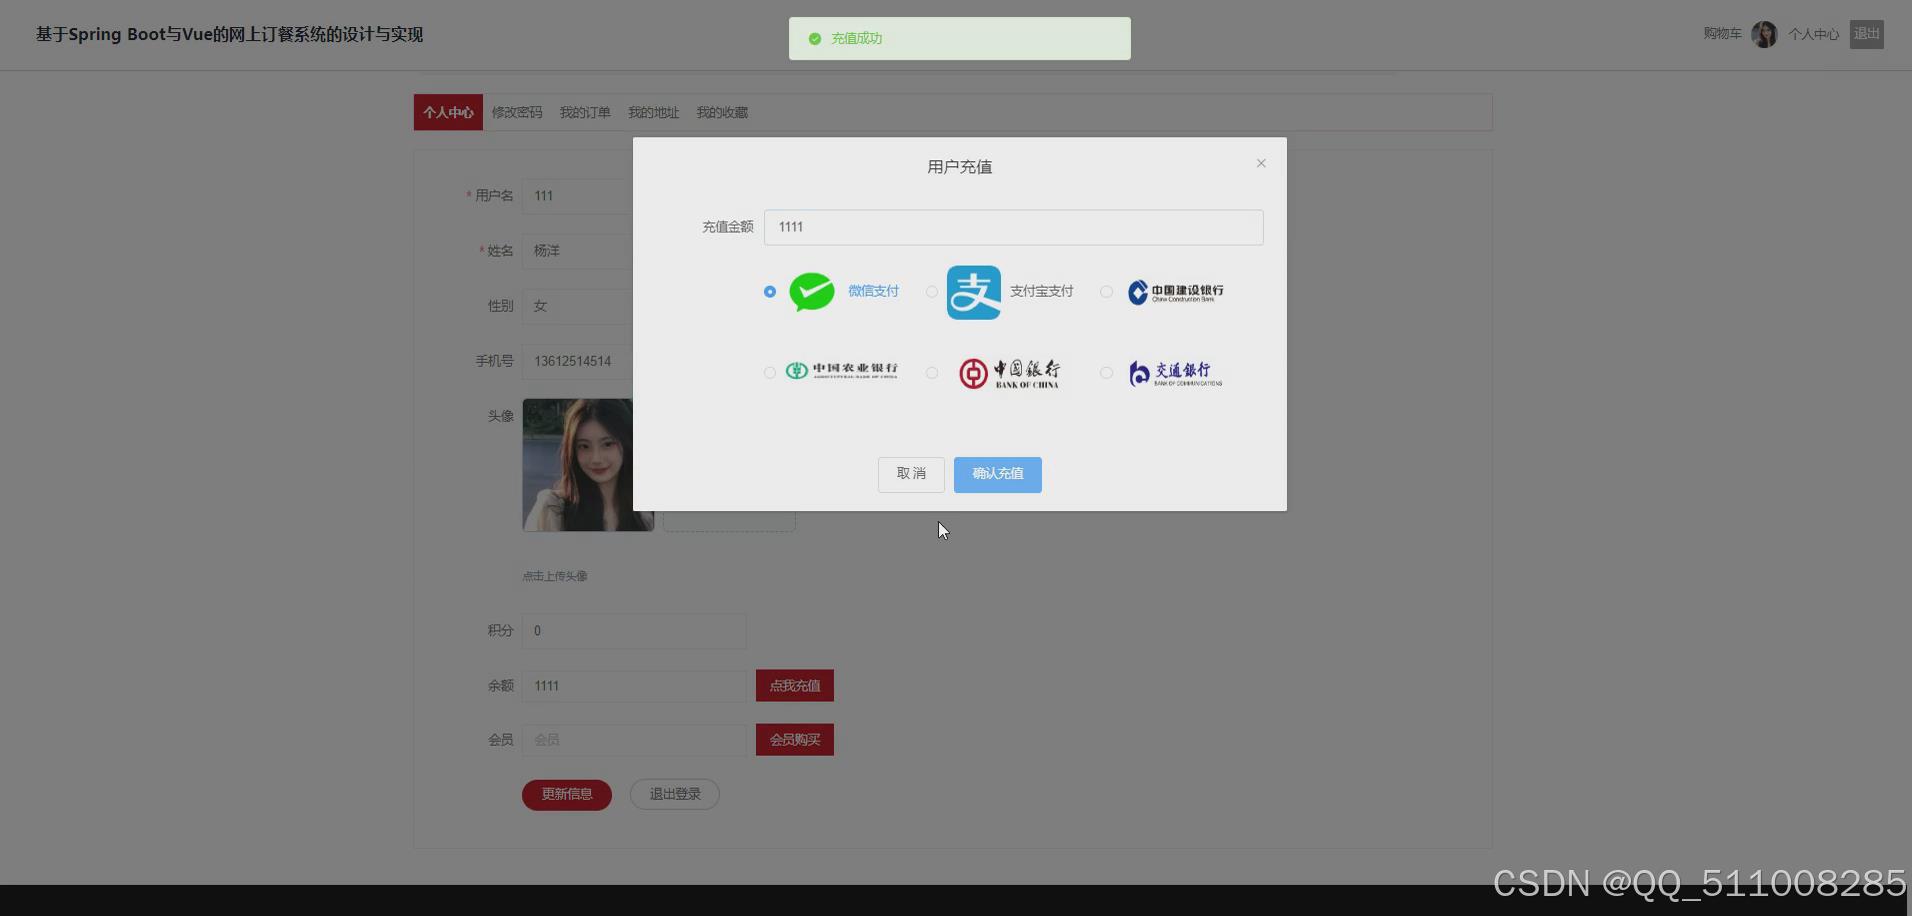Click the Bank of Communications logo
Image resolution: width=1912 pixels, height=916 pixels.
(1175, 373)
